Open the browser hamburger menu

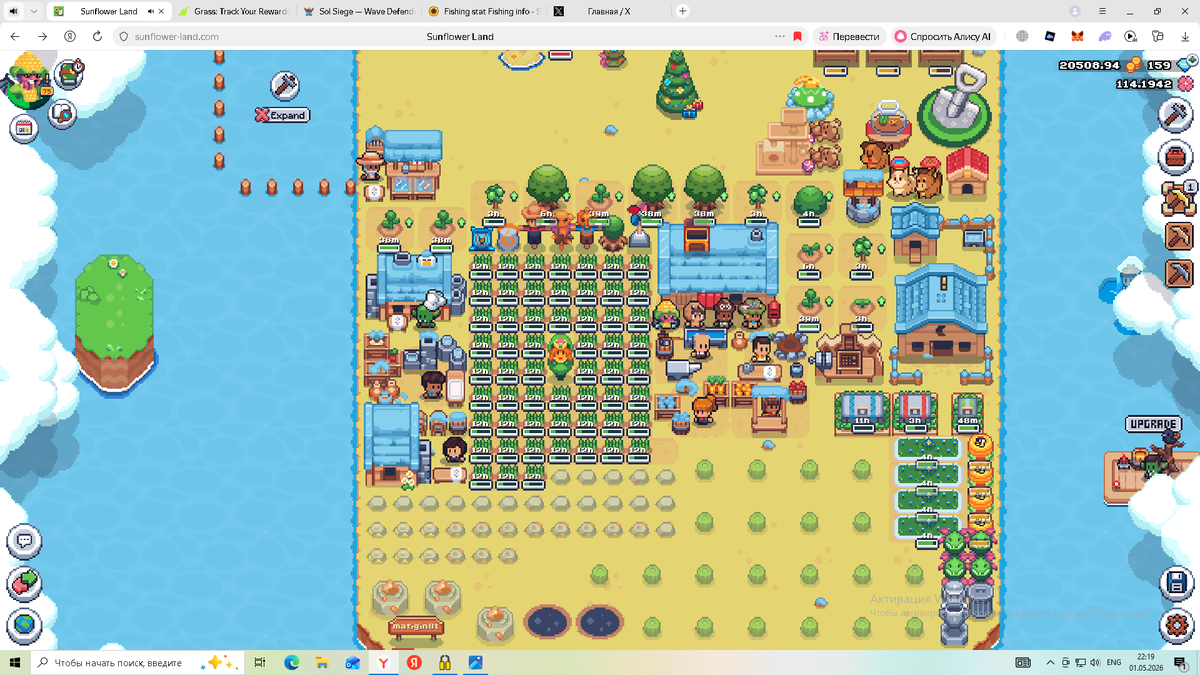click(x=1102, y=11)
